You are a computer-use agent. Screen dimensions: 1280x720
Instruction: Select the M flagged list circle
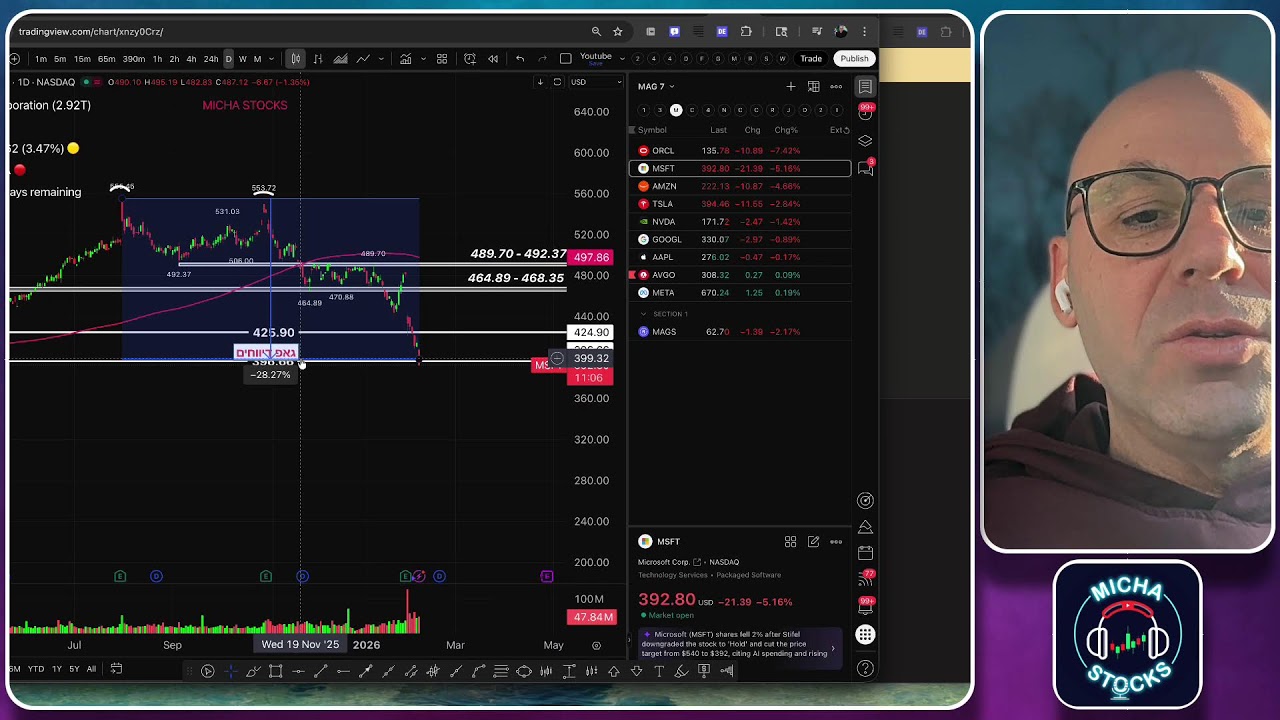click(676, 110)
